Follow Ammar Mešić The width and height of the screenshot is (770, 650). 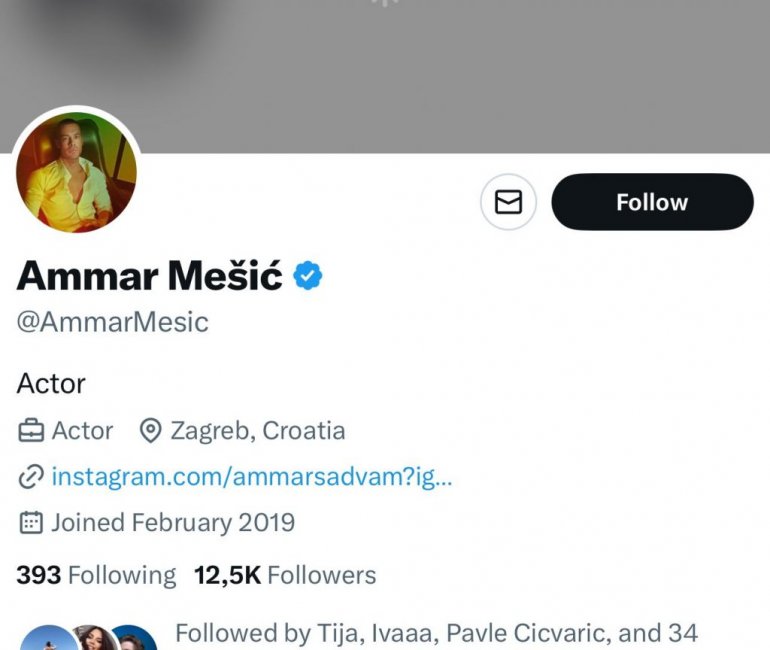coord(652,202)
